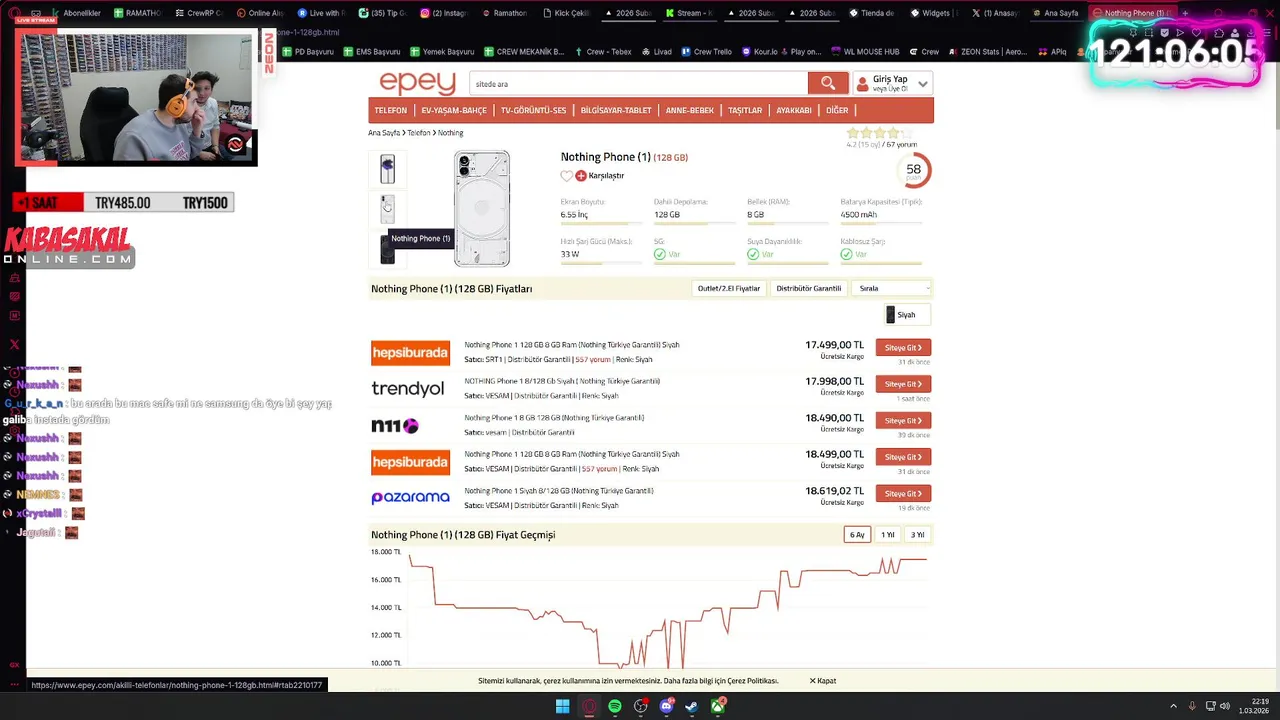The image size is (1280, 720).
Task: Open the ANNE-BEBEK category menu
Action: (x=690, y=110)
